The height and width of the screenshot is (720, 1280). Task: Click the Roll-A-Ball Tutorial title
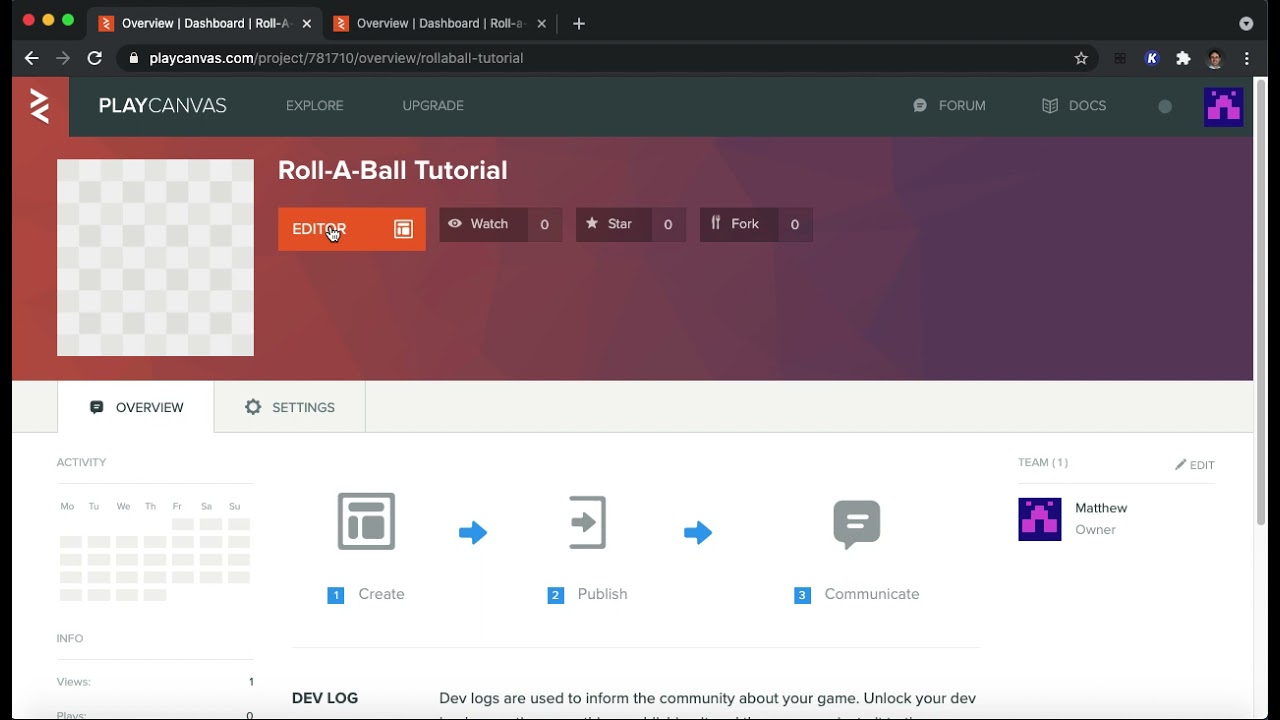393,170
